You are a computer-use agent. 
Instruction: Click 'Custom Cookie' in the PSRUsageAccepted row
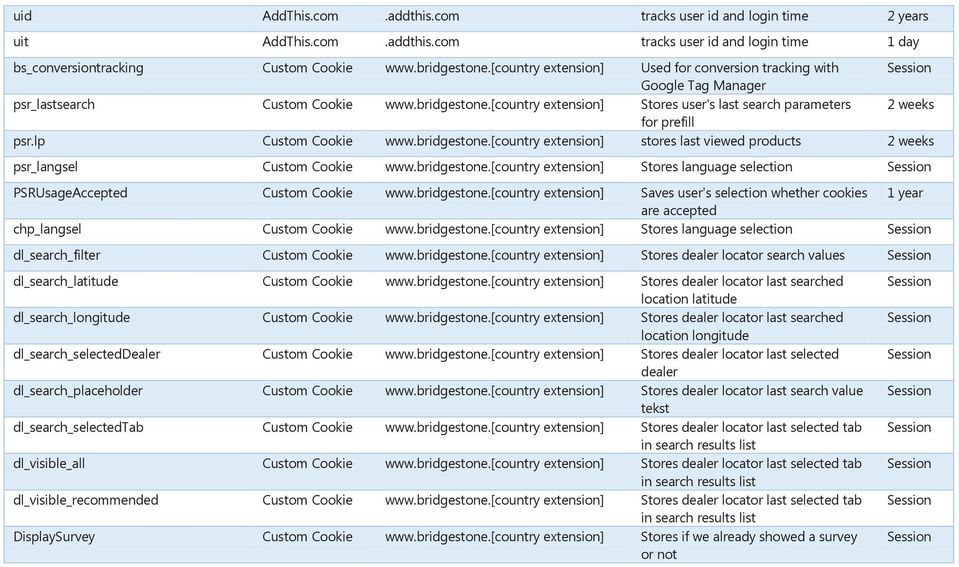point(307,193)
